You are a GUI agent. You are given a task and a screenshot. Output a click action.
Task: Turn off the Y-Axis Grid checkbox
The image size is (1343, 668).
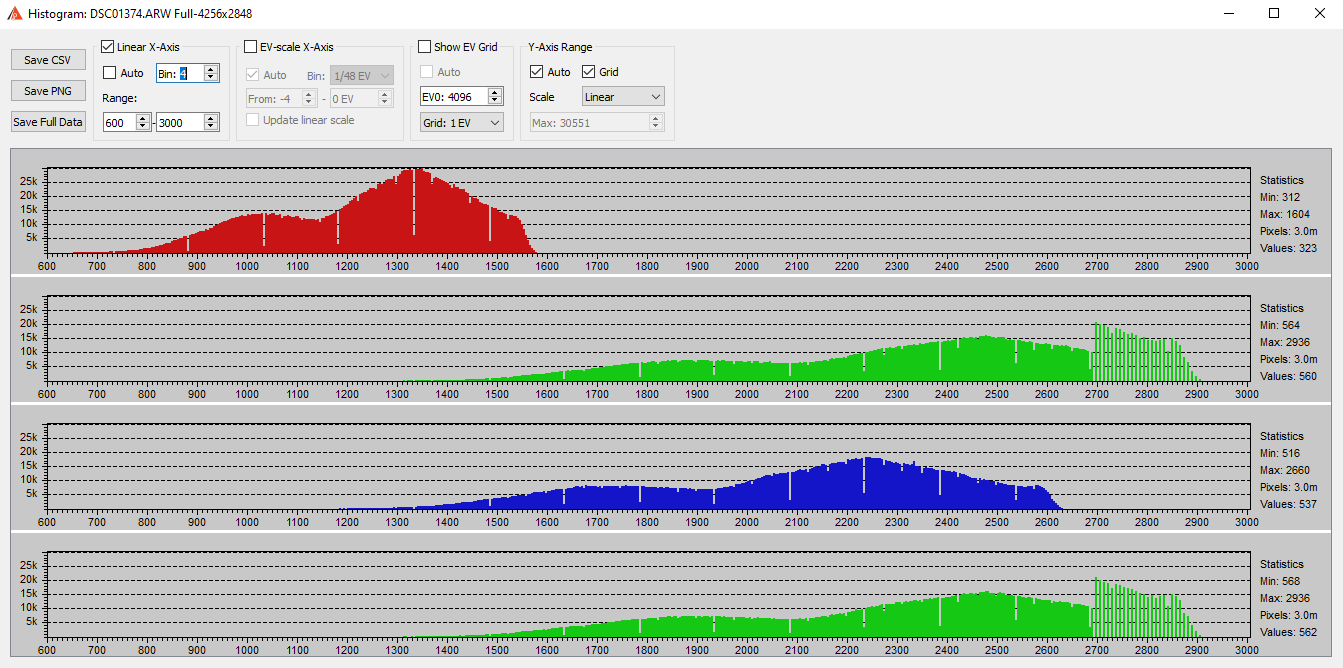coord(588,72)
